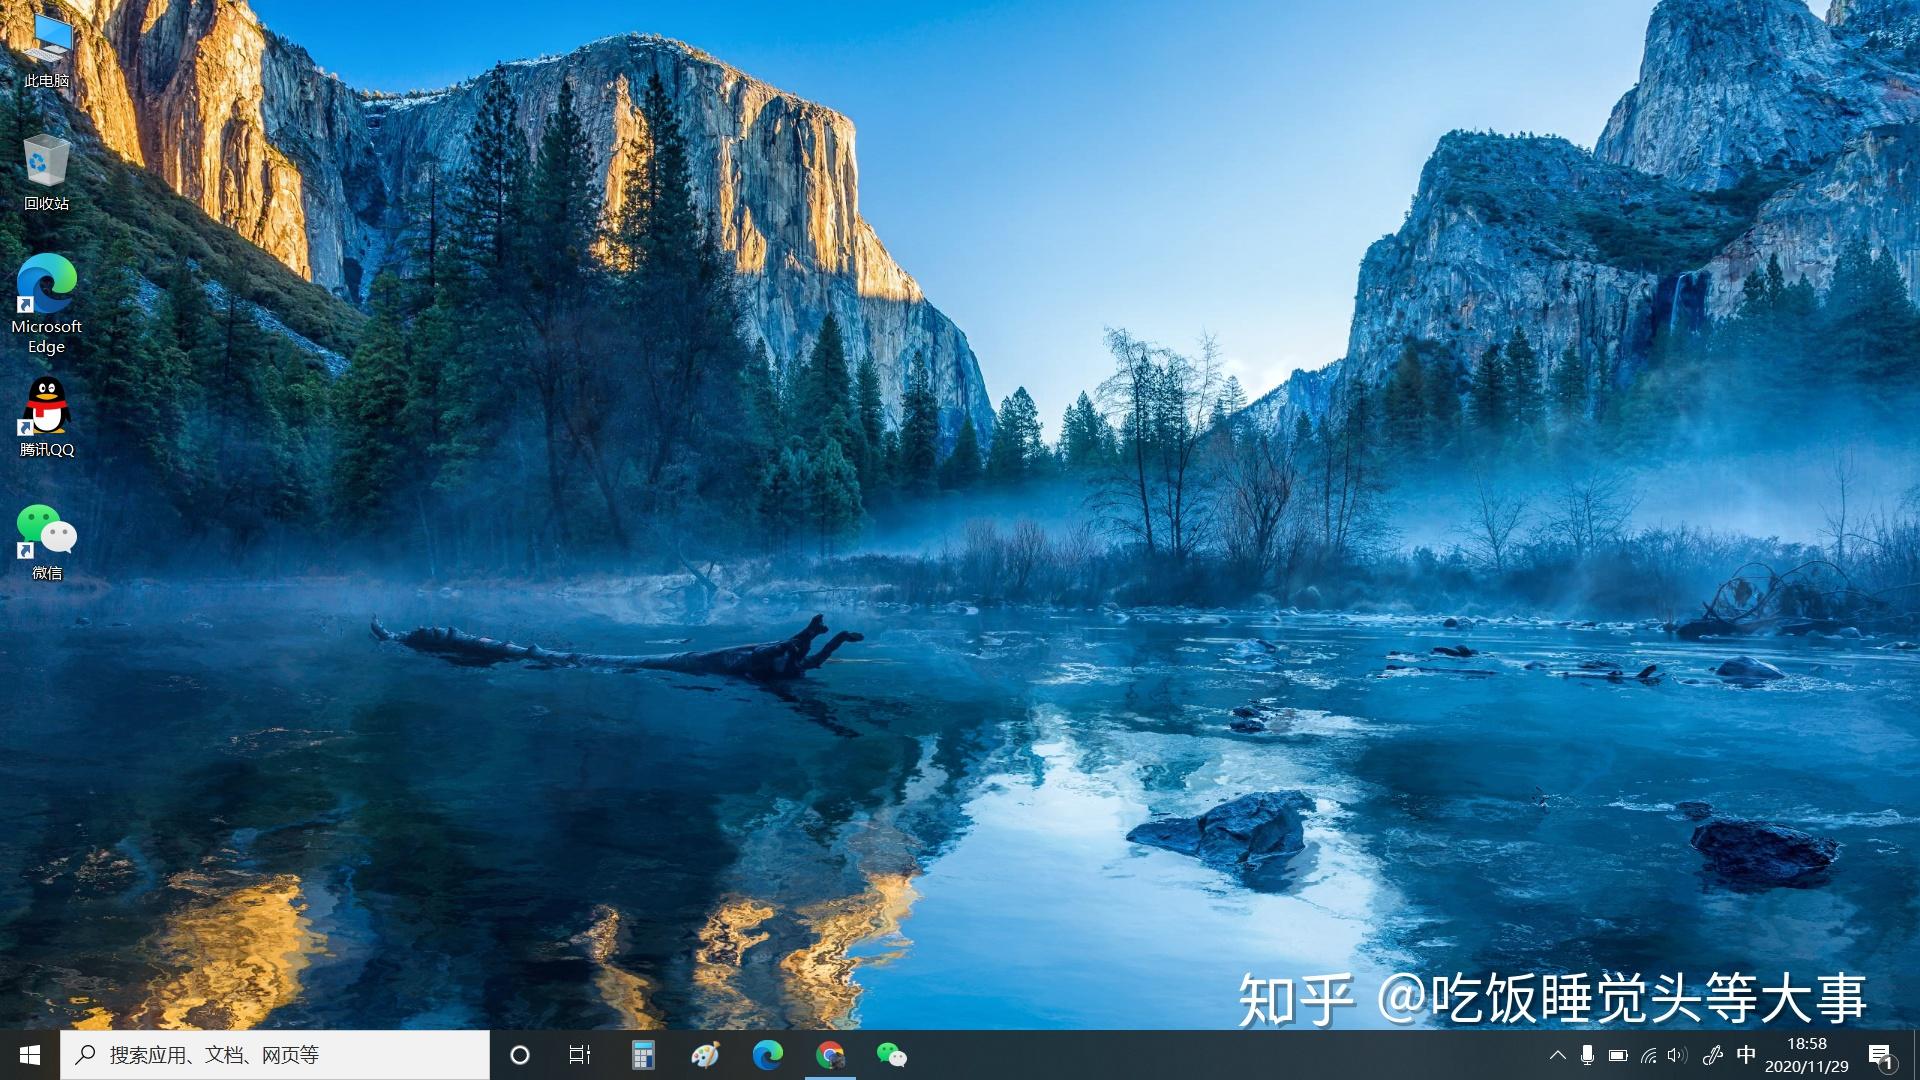Open Windows Ink Workspace pen icon
Screen dimensions: 1920x1080
tap(1713, 1055)
